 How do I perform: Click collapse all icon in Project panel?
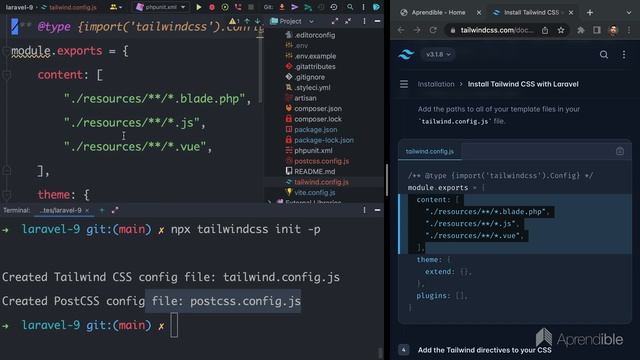(x=348, y=21)
